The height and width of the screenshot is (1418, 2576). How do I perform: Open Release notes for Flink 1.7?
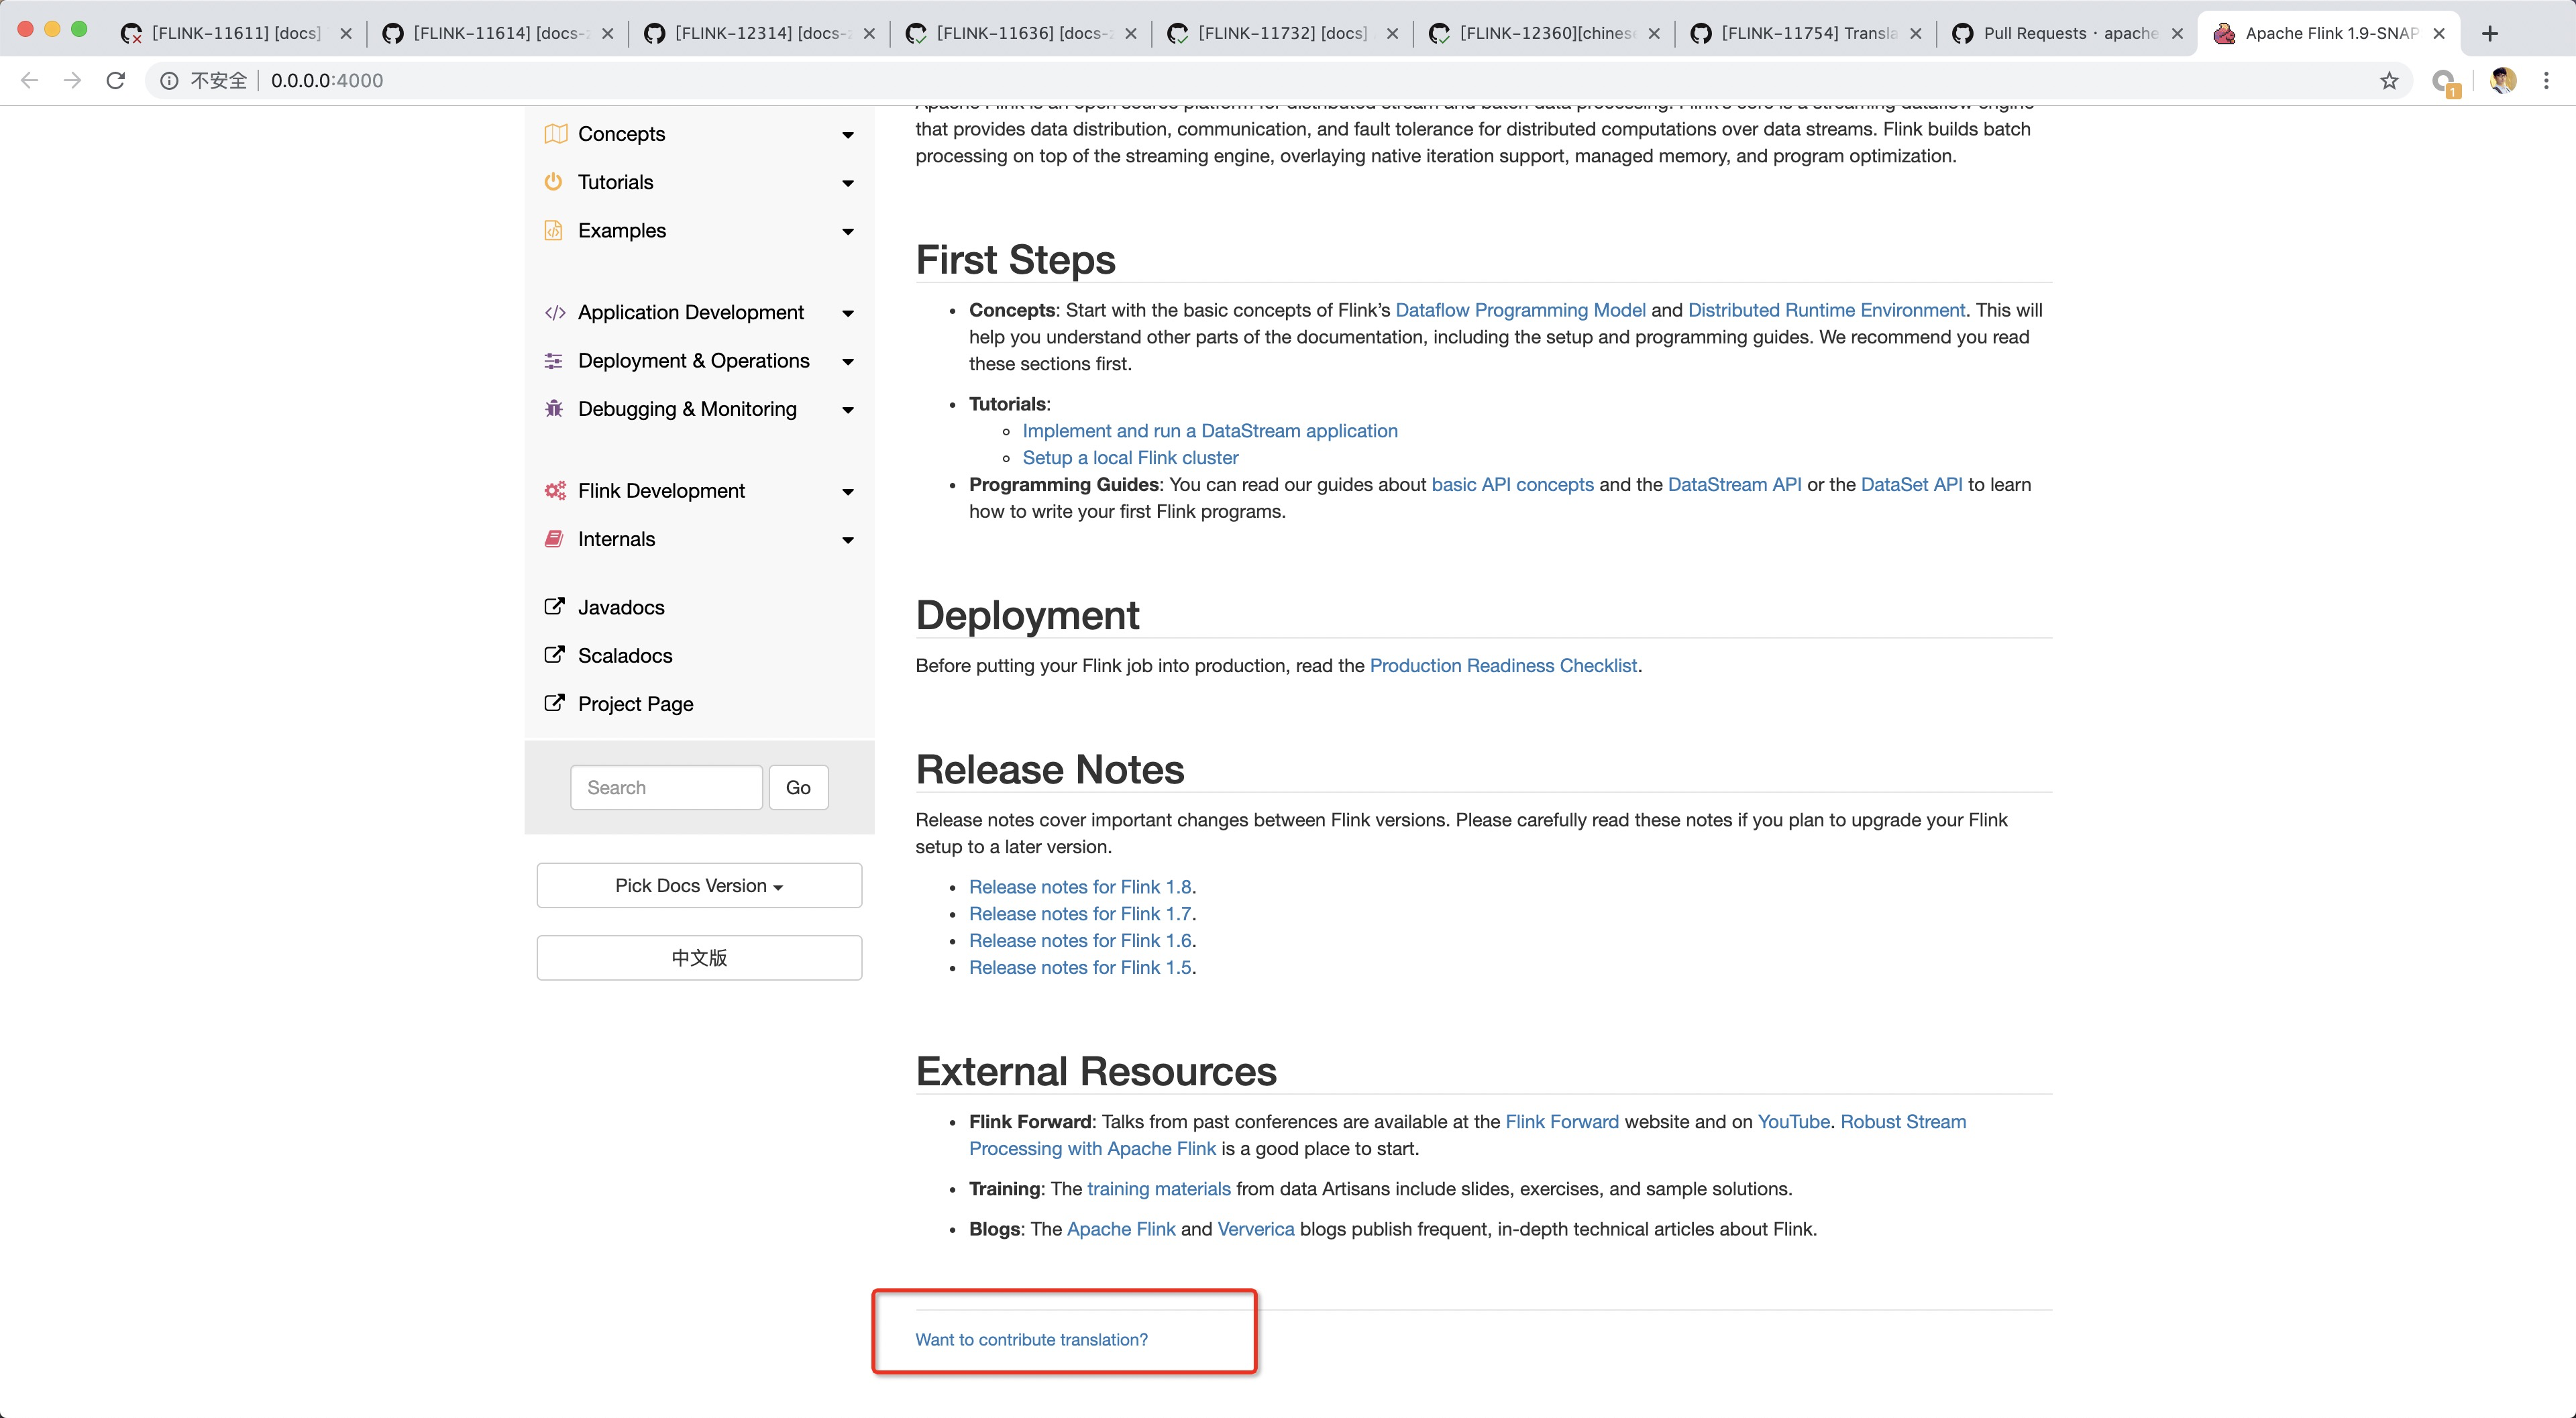point(1080,913)
